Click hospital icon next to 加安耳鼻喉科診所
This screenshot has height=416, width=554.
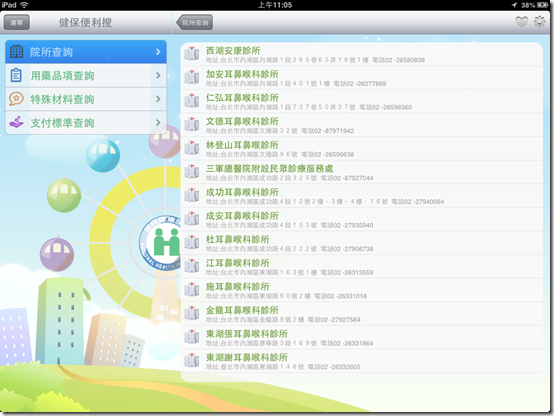coord(192,77)
